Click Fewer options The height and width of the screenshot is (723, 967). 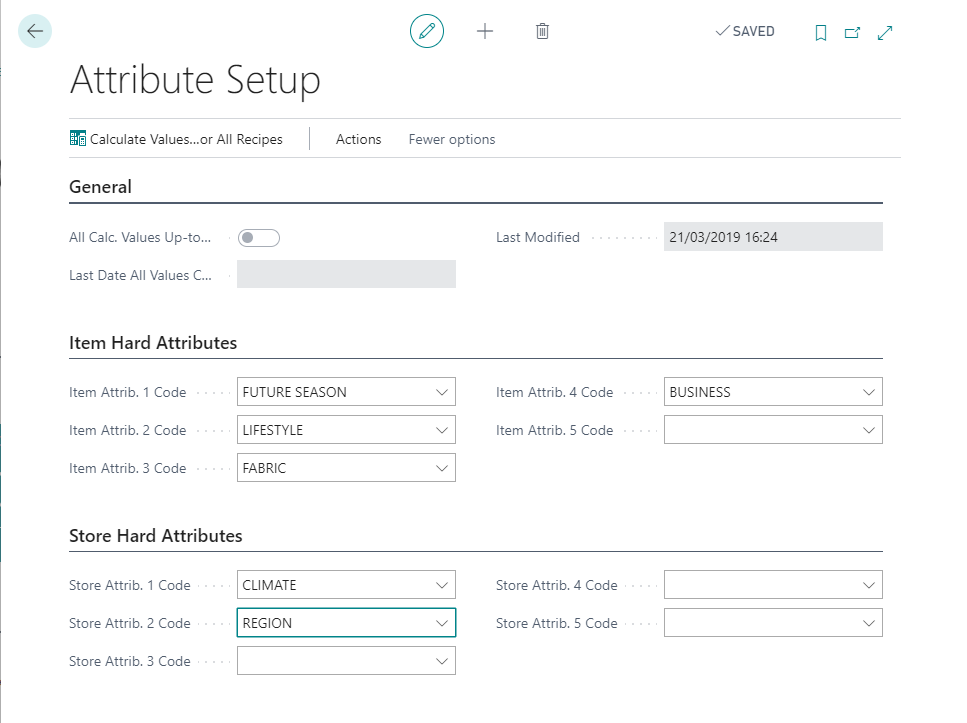coord(452,139)
